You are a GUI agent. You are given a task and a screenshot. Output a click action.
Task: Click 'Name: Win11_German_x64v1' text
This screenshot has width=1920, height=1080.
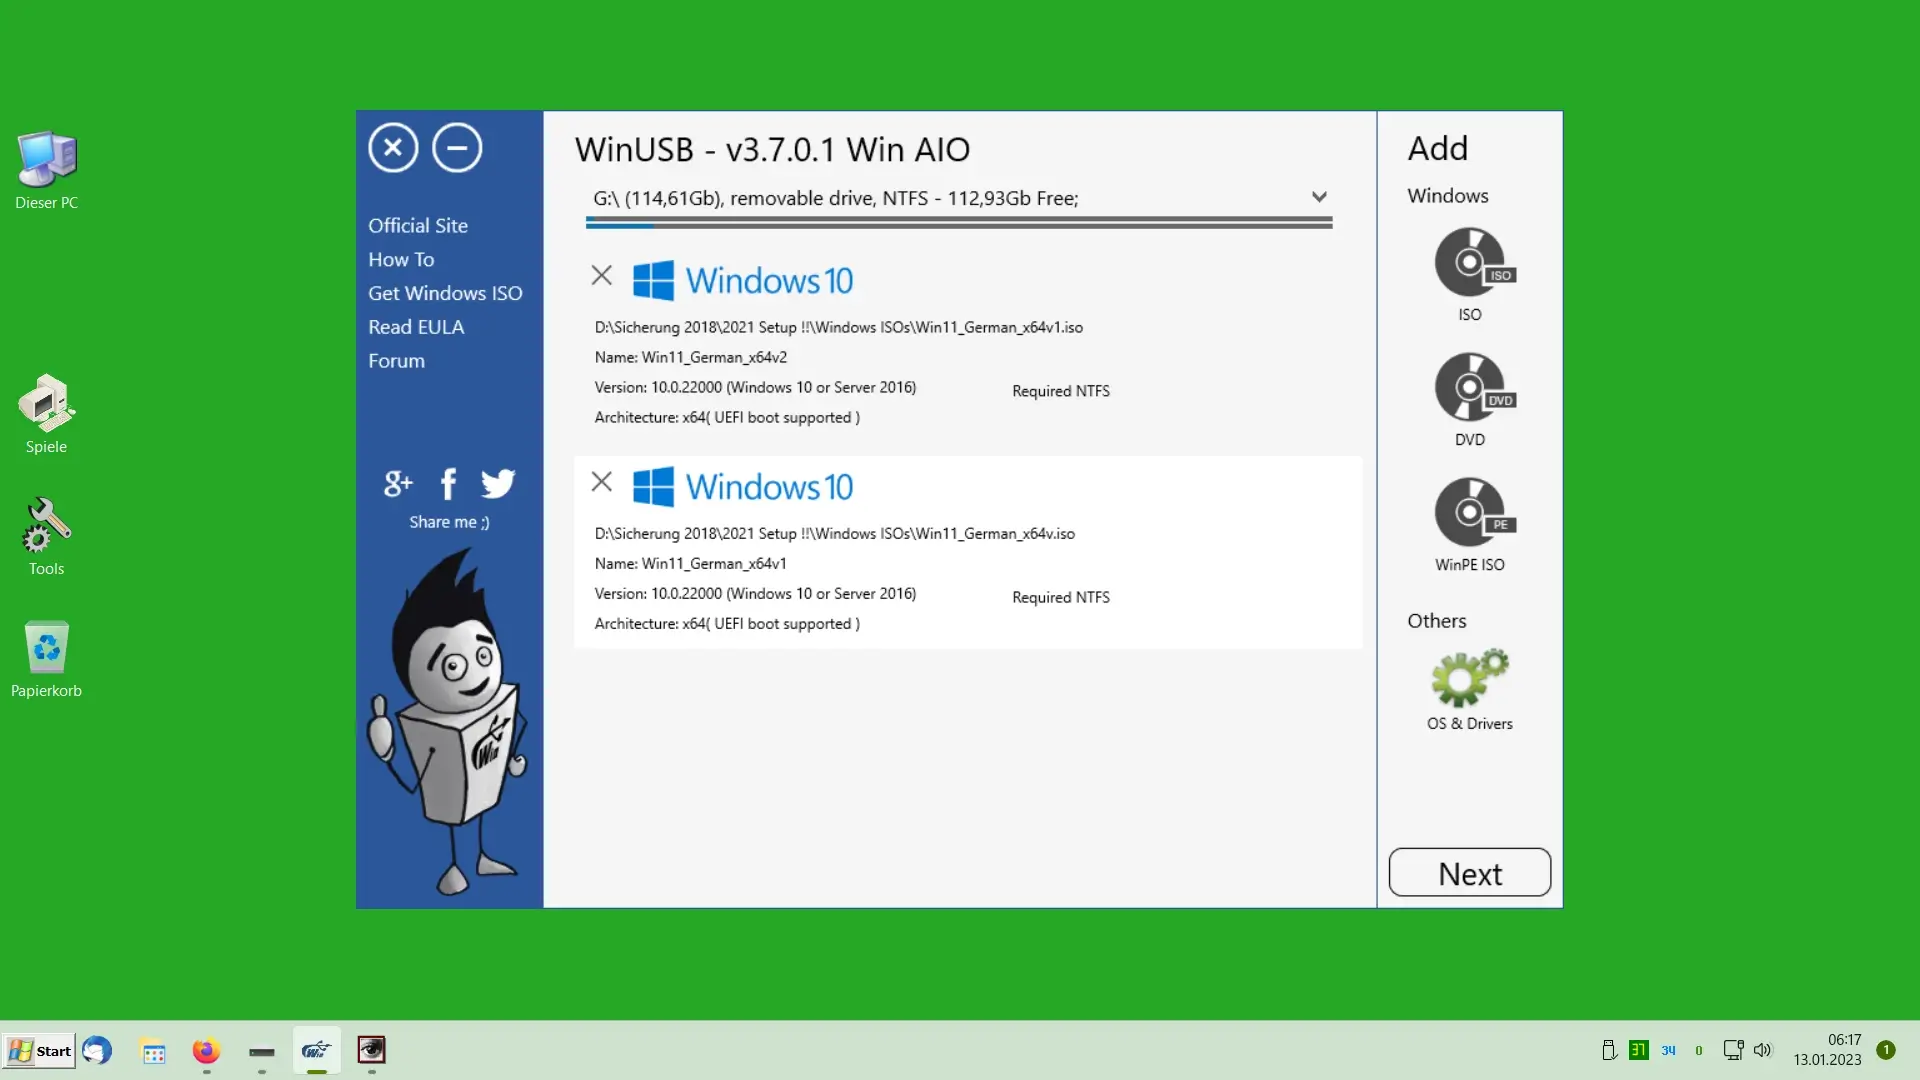tap(691, 564)
